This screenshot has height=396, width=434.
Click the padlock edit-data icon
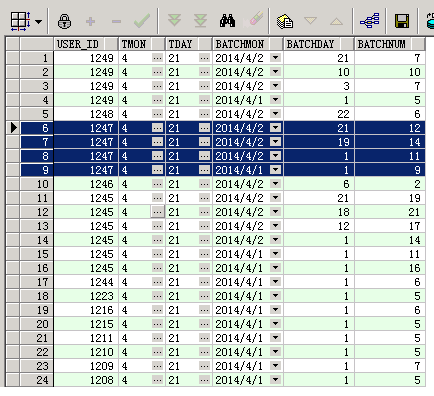[64, 22]
